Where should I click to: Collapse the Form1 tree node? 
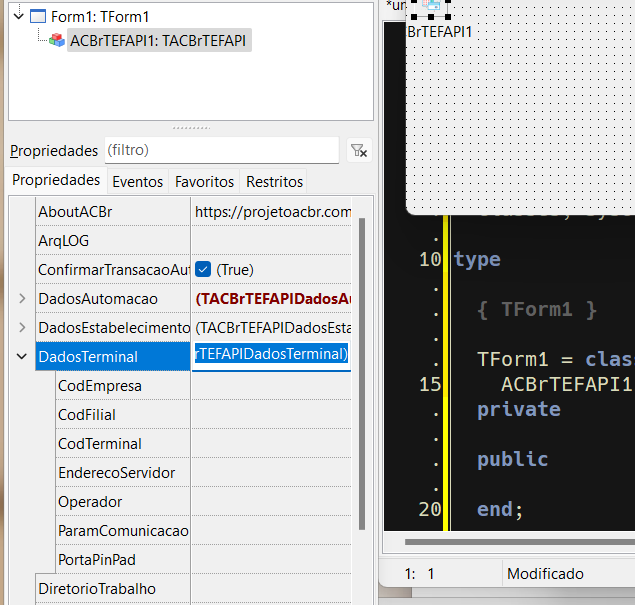point(18,16)
